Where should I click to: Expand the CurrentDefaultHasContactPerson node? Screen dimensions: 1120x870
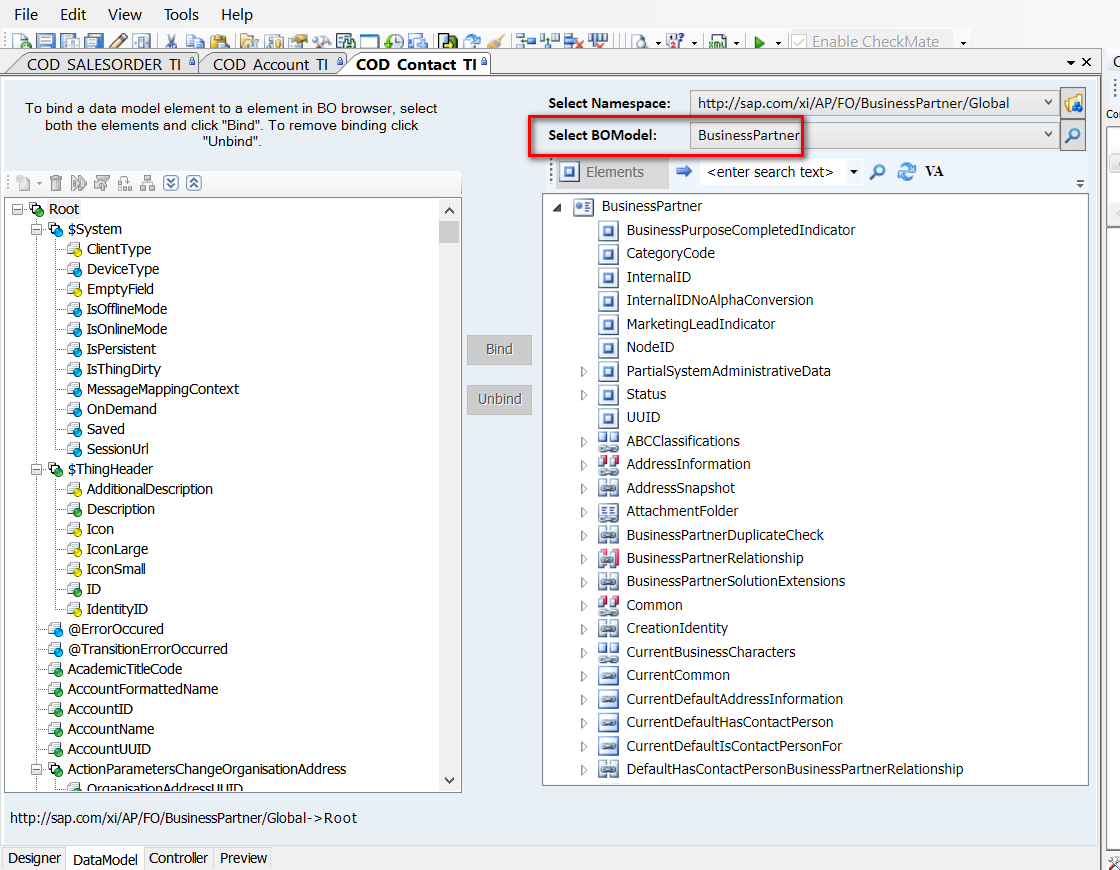coord(584,724)
